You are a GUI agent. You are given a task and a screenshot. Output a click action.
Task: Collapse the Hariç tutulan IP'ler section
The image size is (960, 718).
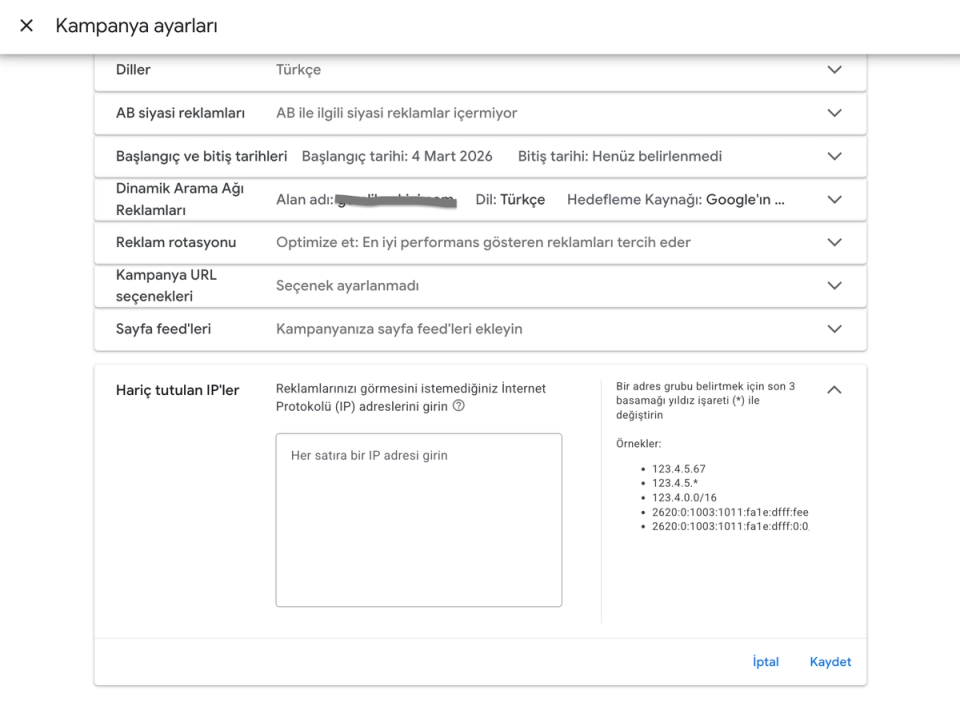coord(834,389)
